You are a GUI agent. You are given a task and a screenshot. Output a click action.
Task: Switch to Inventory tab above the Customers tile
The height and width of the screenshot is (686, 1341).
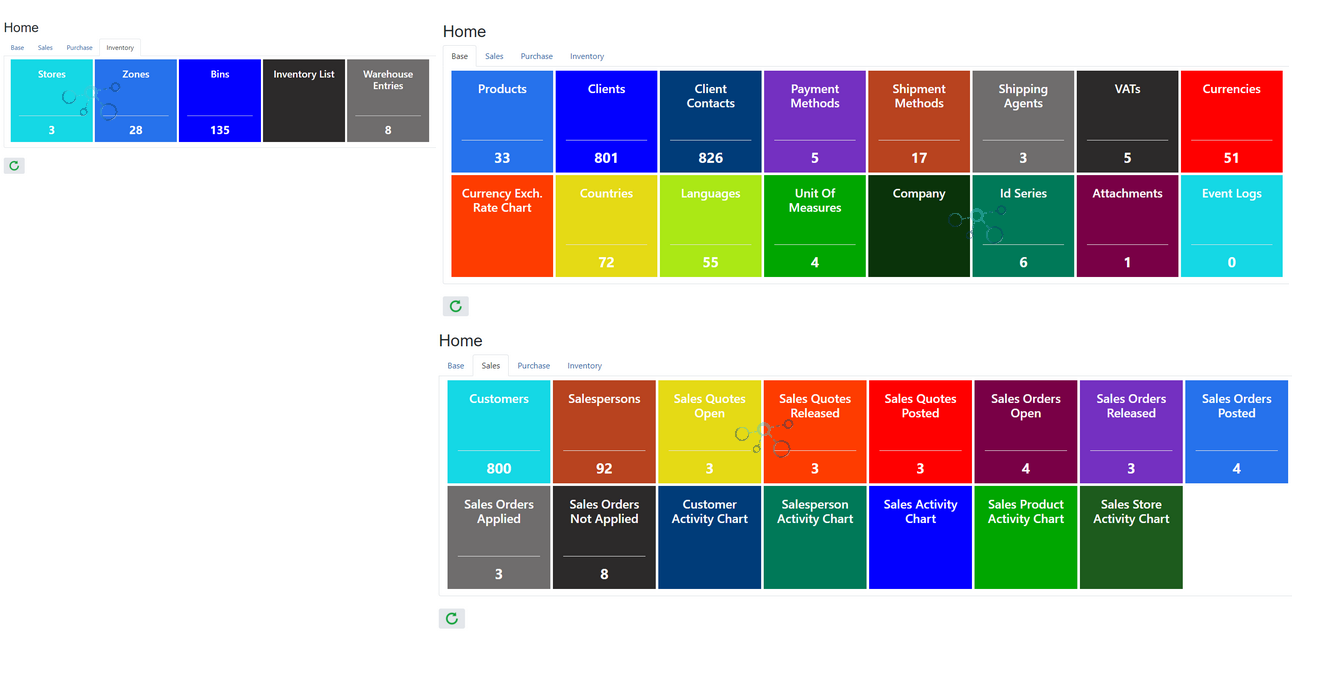click(584, 366)
